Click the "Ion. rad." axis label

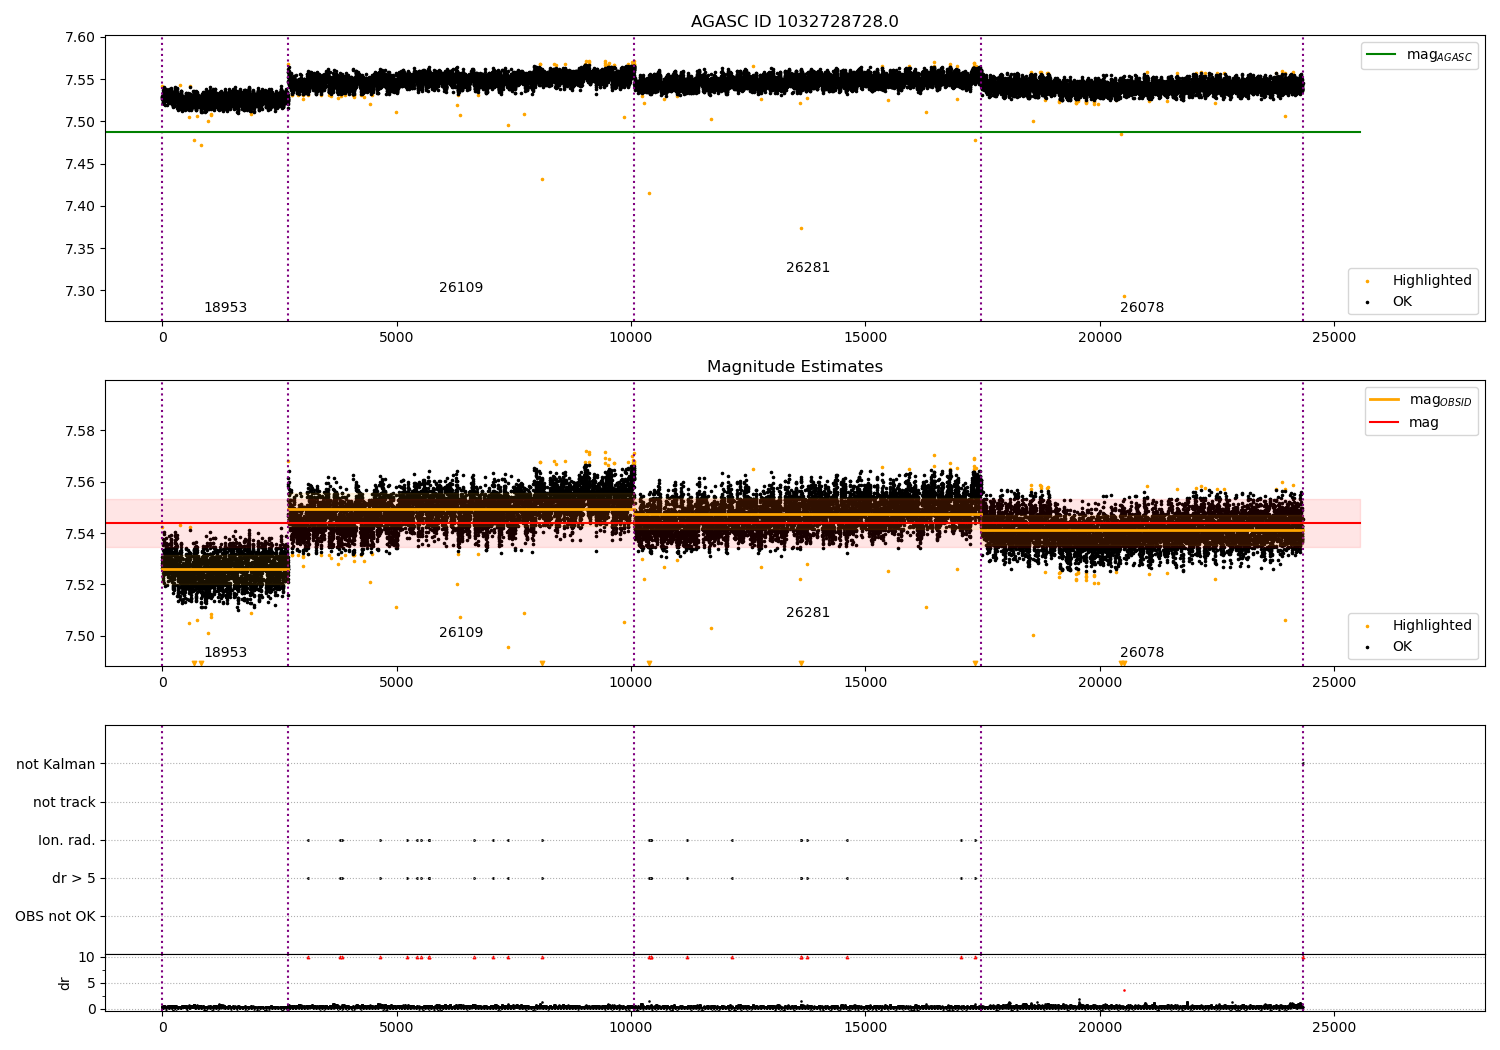(x=67, y=840)
